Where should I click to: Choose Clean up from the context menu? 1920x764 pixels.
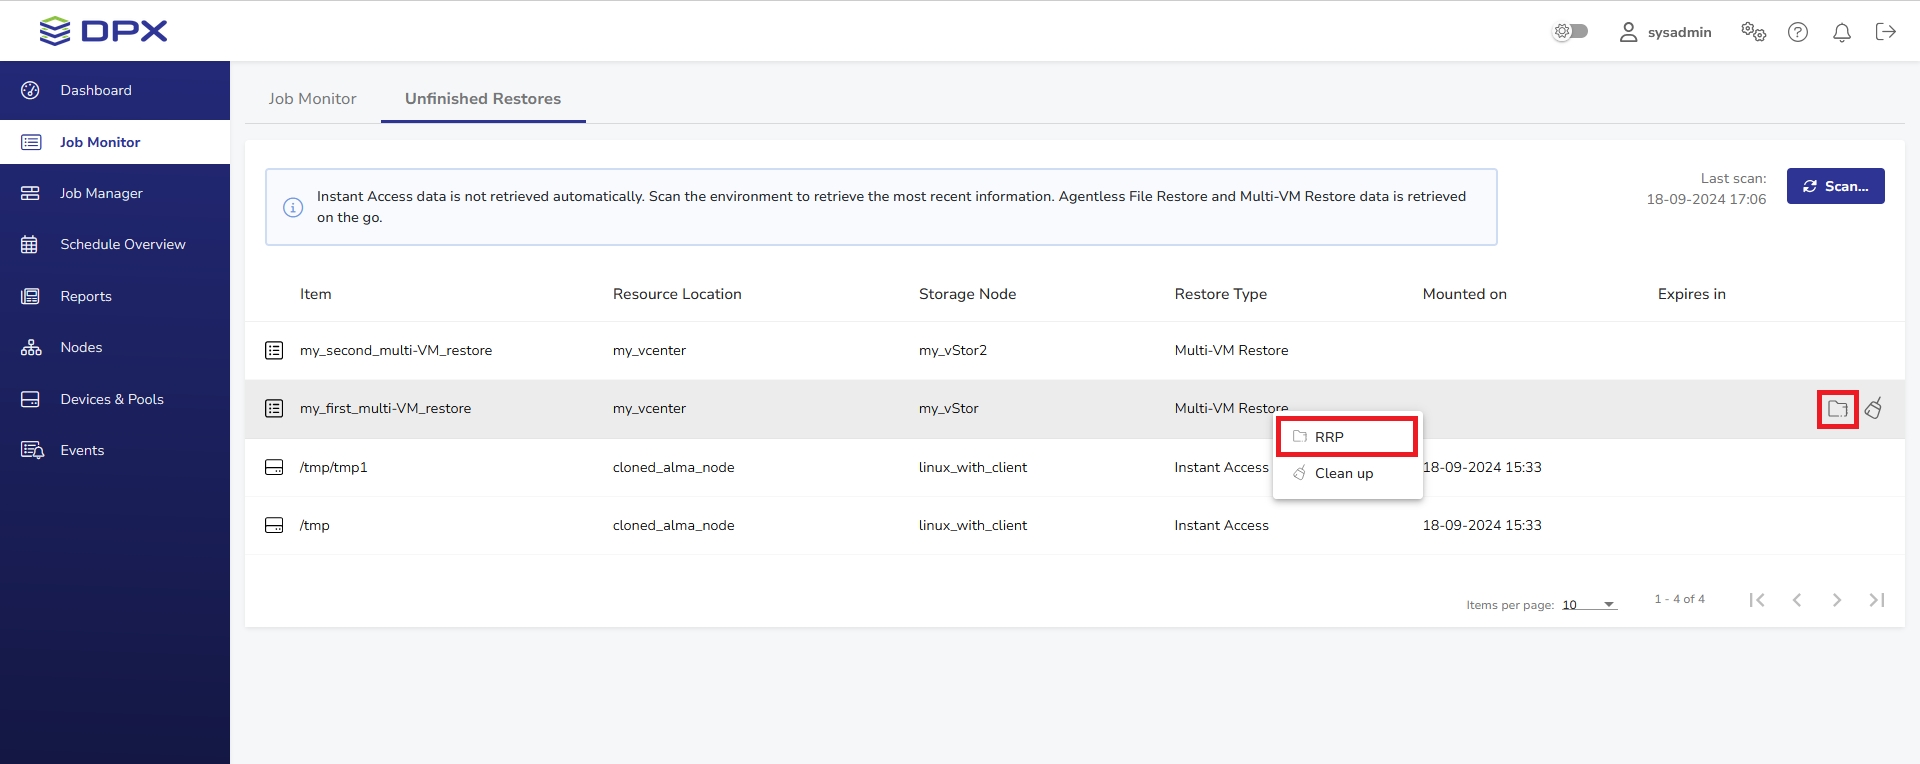(1343, 473)
